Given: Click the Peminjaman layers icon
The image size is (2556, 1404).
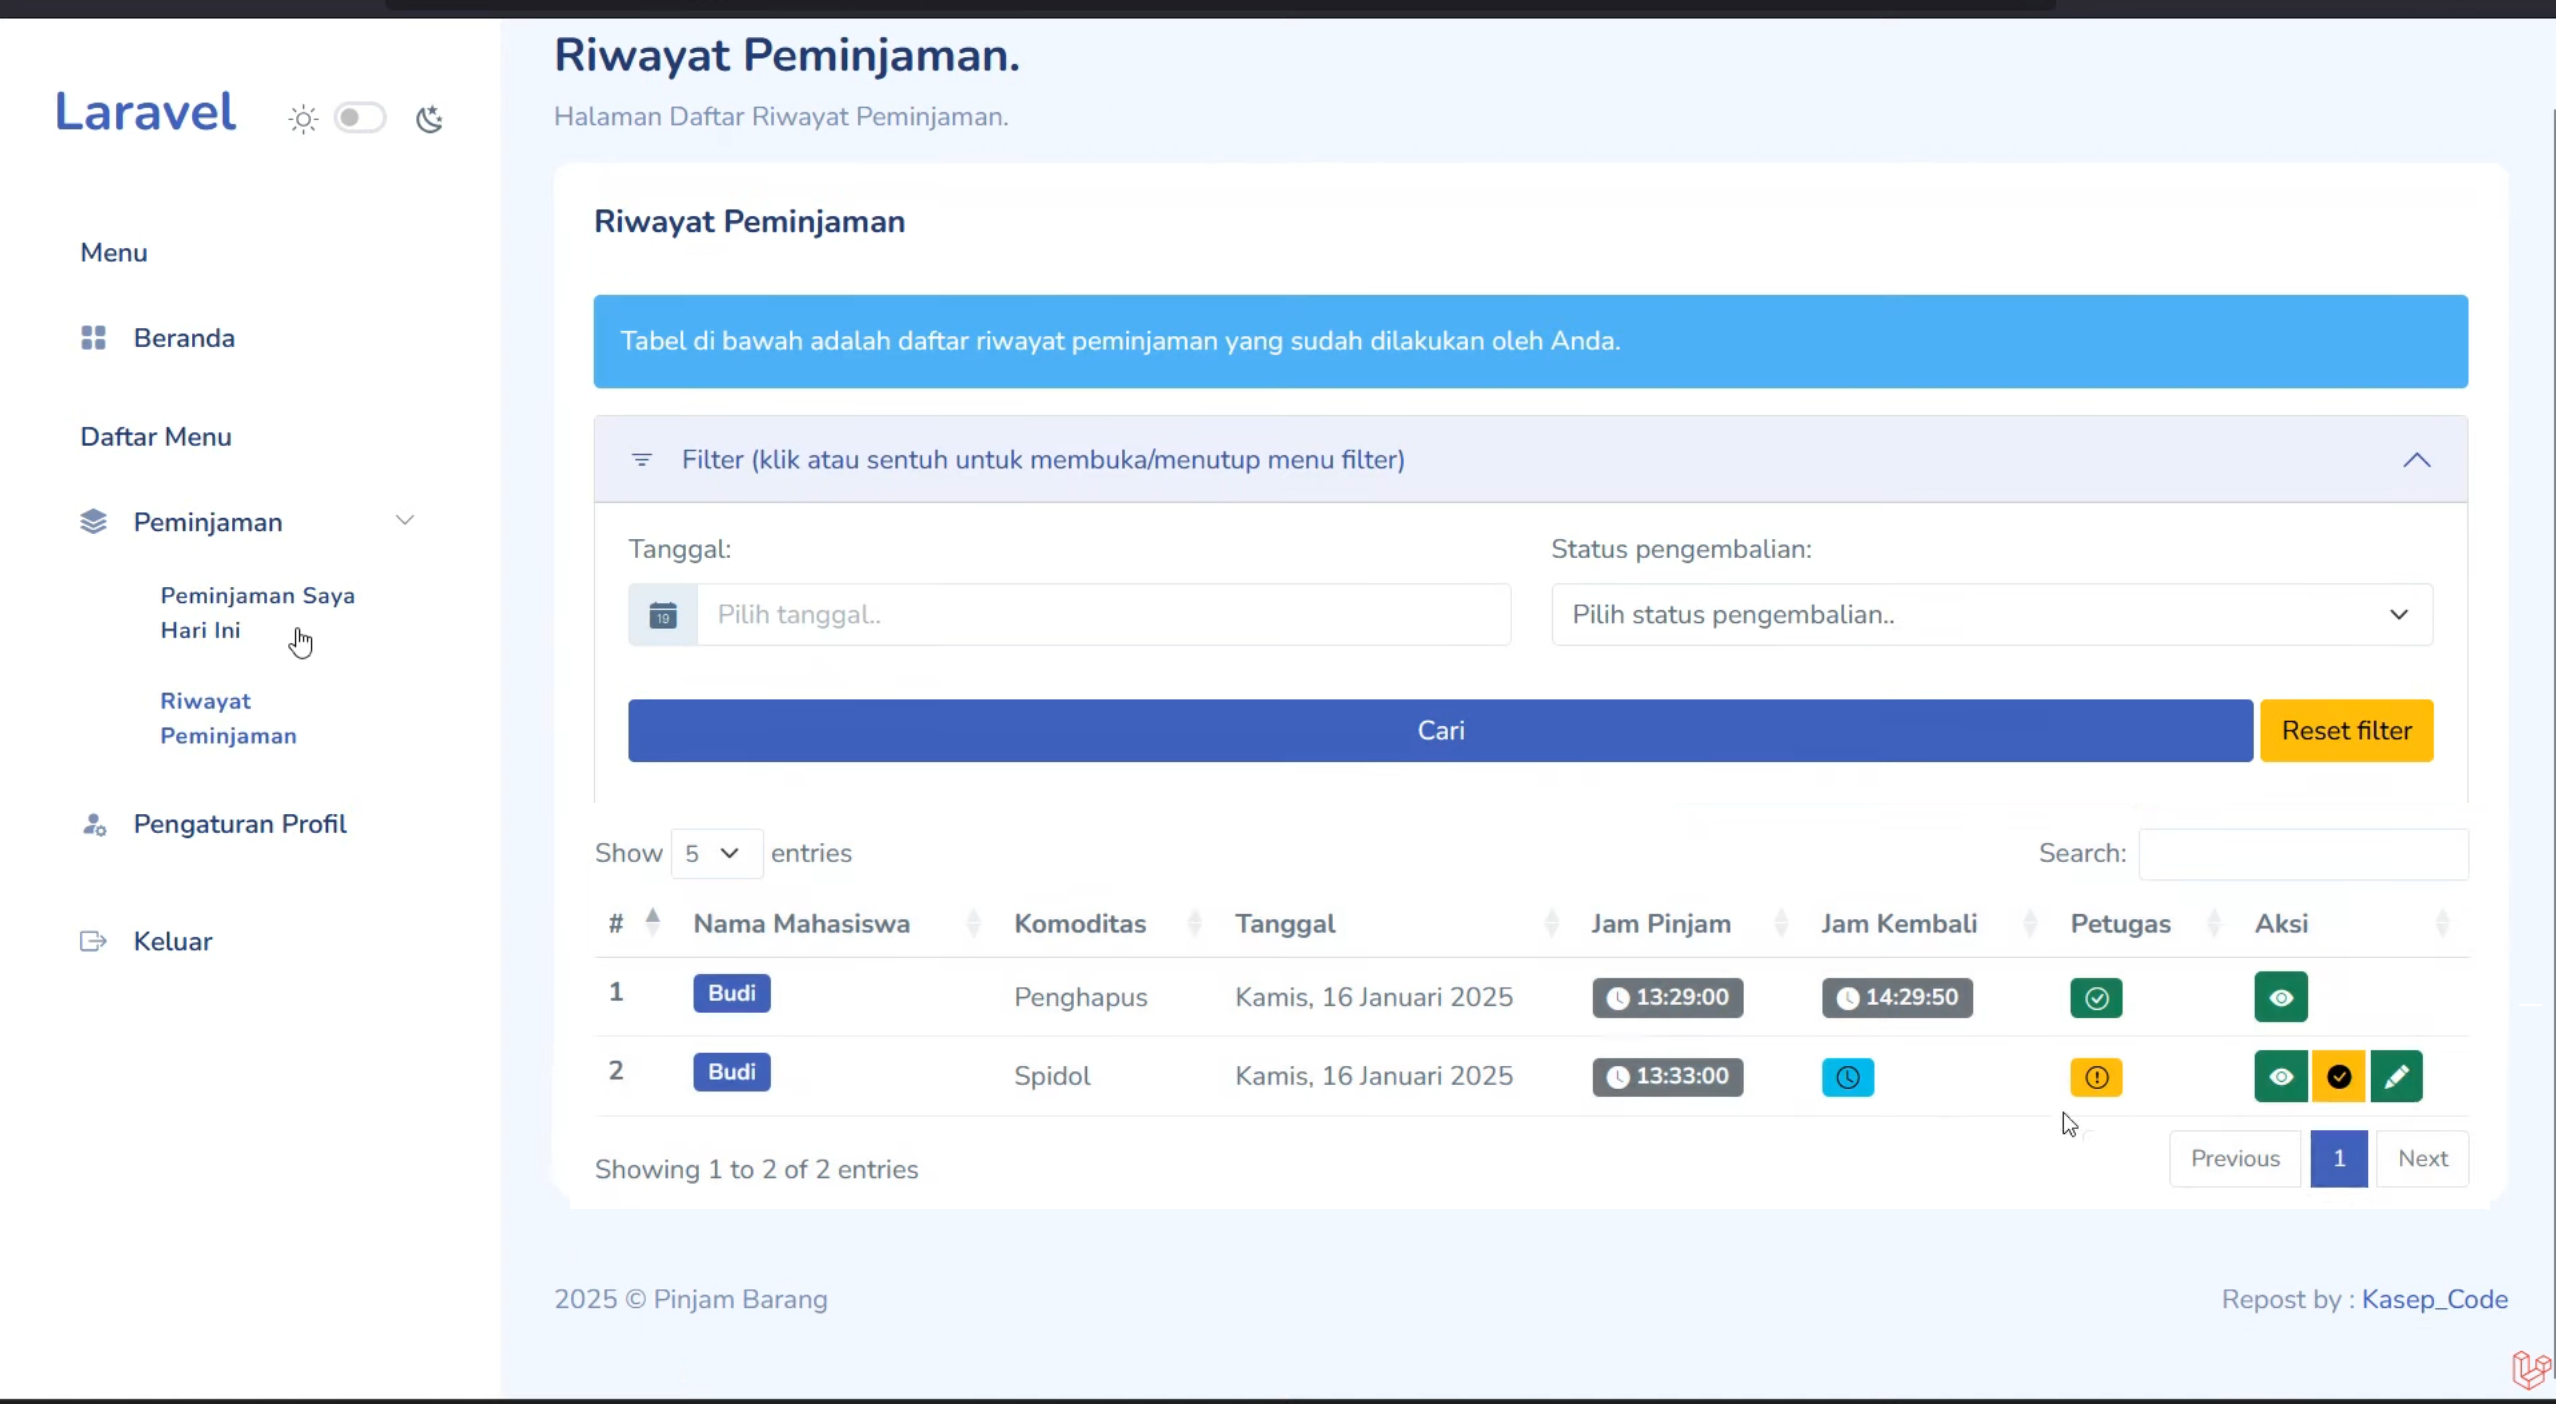Looking at the screenshot, I should [93, 522].
